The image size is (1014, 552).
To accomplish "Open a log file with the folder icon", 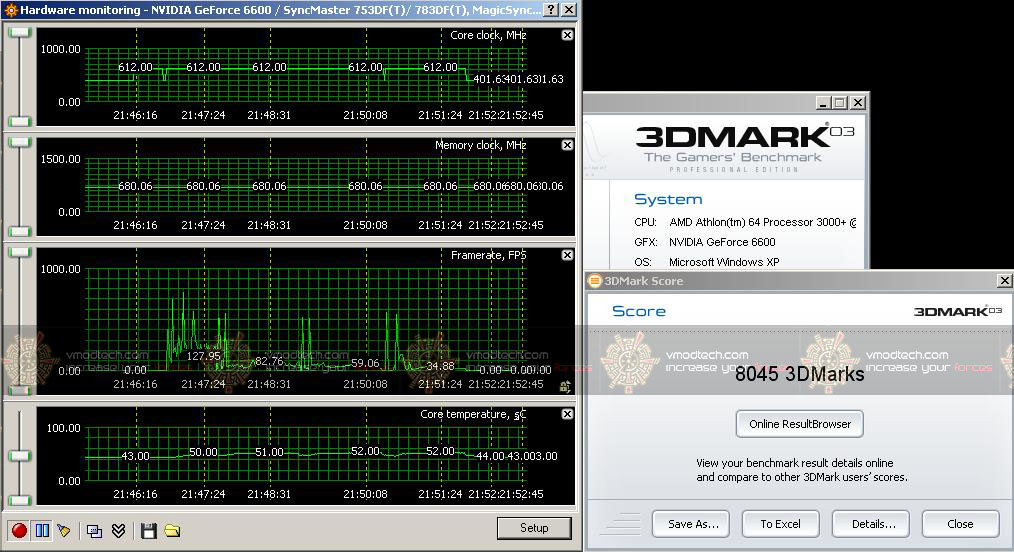I will coord(172,531).
